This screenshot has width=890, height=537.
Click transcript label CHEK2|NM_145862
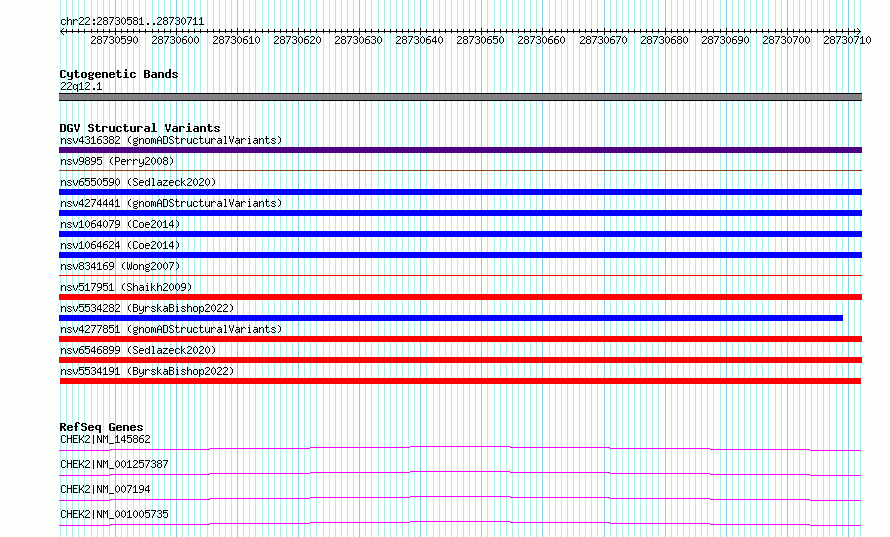[x=105, y=439]
